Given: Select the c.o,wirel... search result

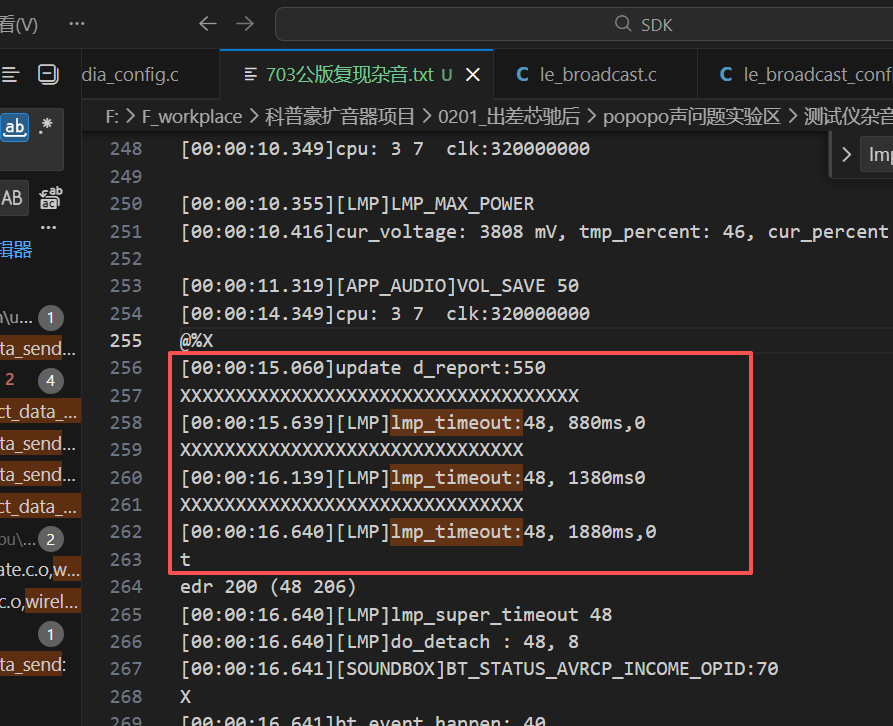Looking at the screenshot, I should point(39,601).
